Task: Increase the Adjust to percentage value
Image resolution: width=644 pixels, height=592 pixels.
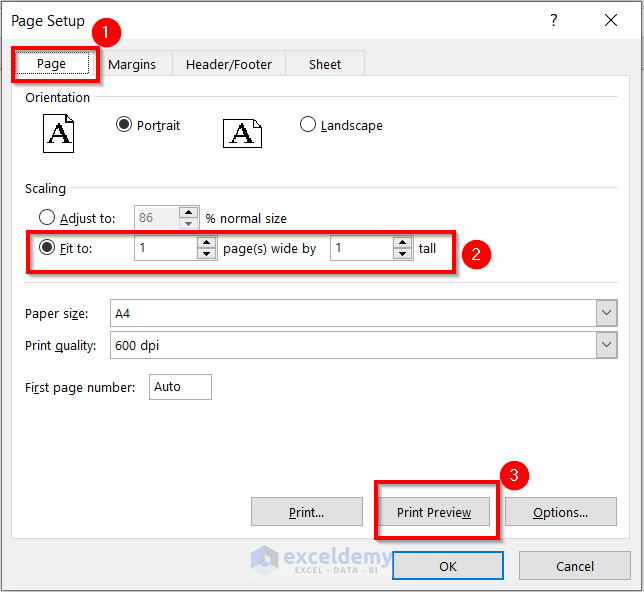Action: pyautogui.click(x=189, y=212)
